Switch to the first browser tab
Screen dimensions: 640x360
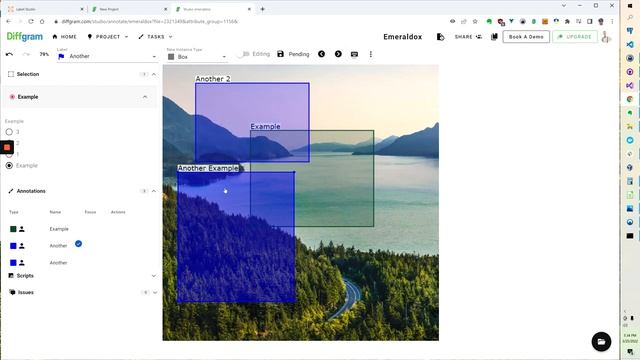[x=45, y=9]
